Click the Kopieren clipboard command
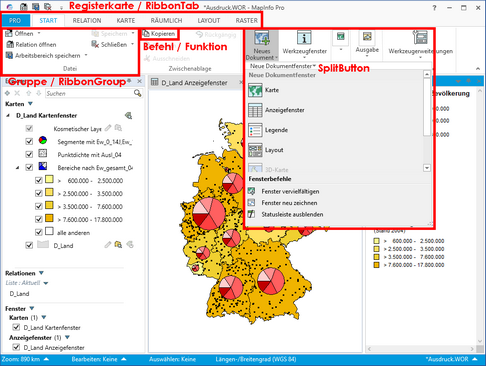The height and width of the screenshot is (366, 486). click(159, 34)
